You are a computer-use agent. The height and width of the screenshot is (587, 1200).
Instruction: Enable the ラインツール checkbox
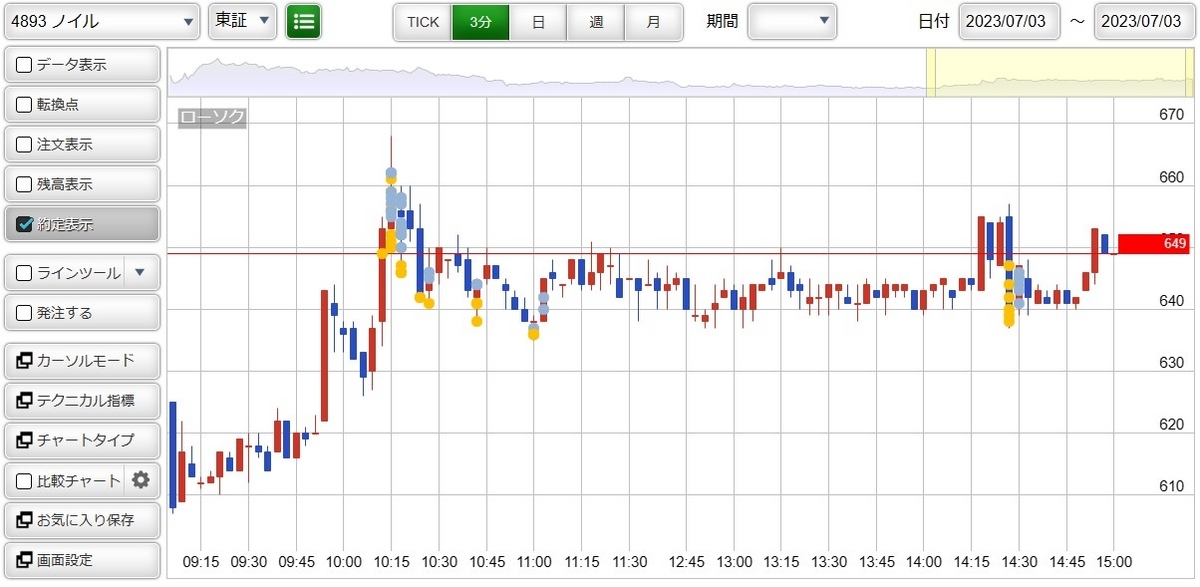25,272
